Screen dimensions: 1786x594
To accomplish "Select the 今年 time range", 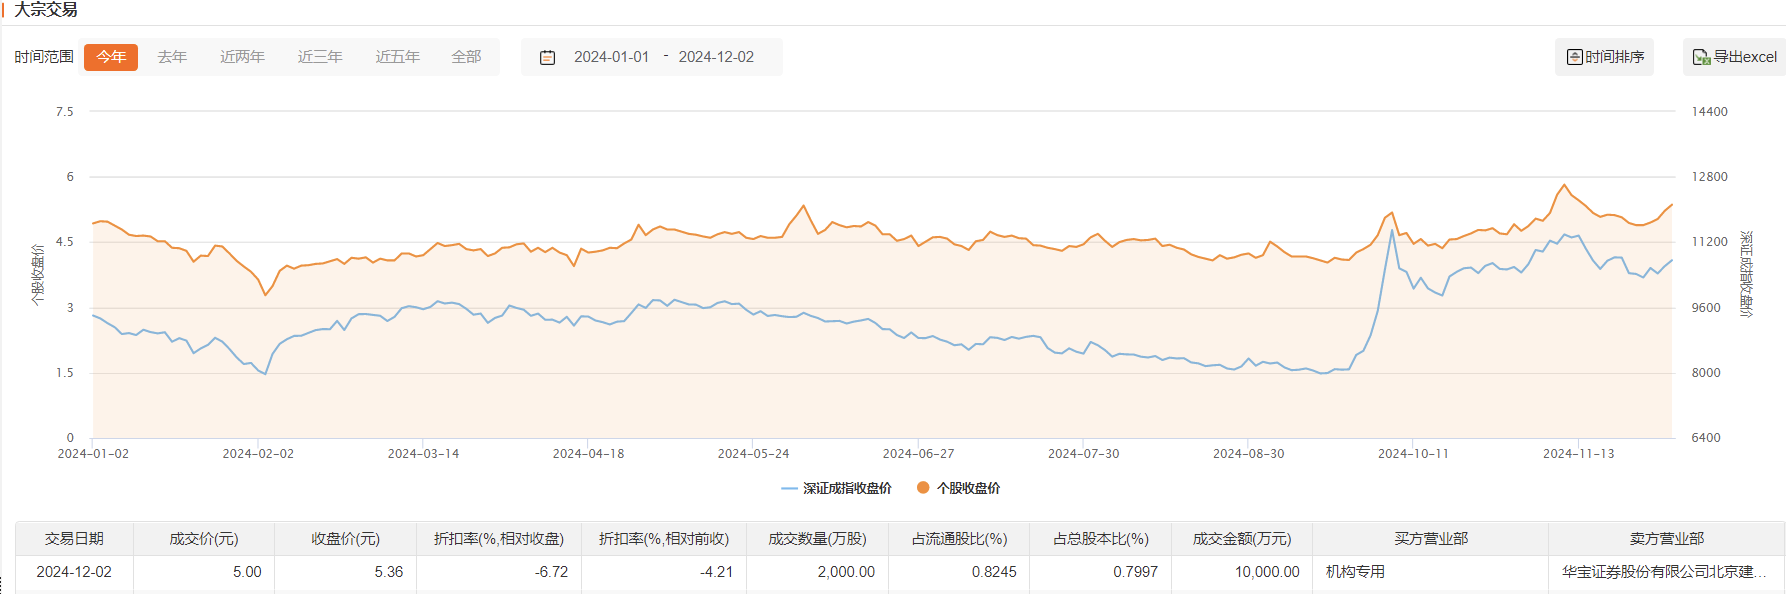I will (111, 57).
